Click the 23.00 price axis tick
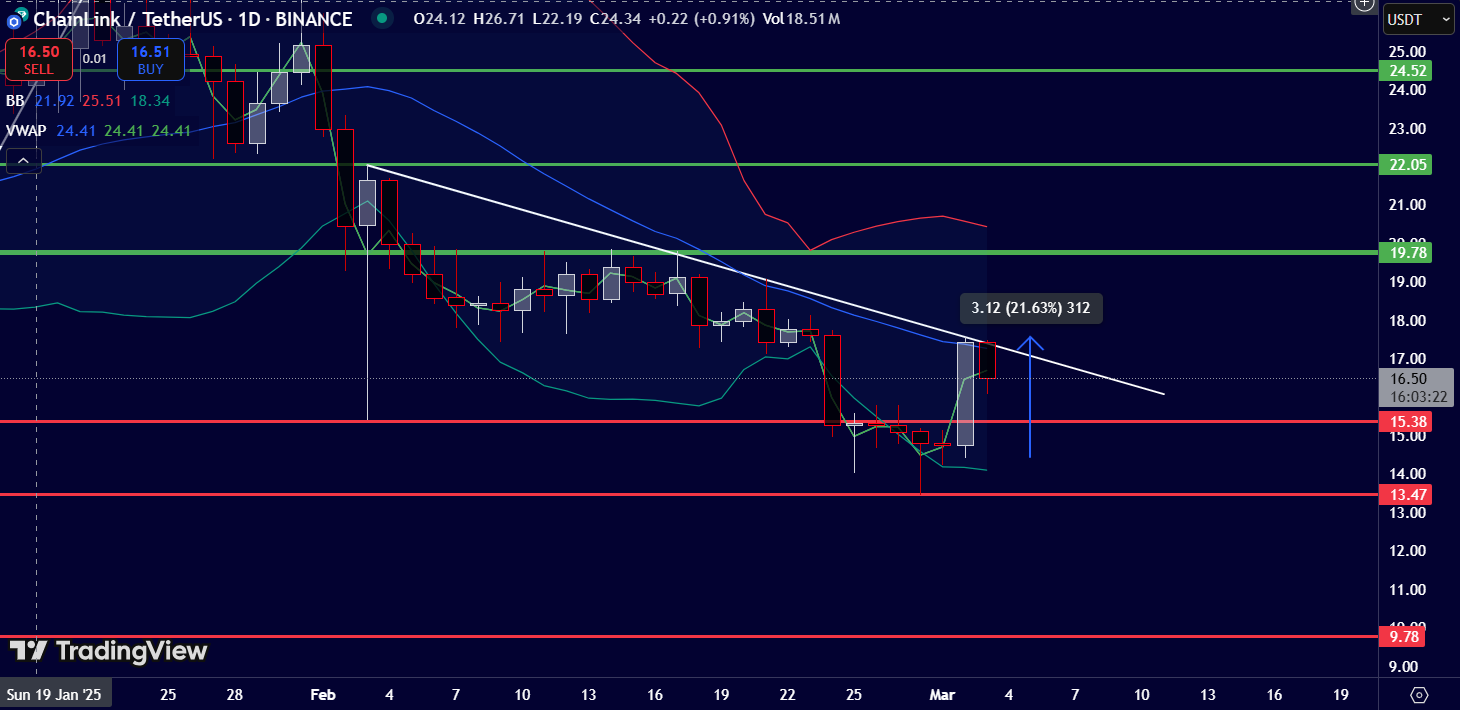 (1407, 129)
